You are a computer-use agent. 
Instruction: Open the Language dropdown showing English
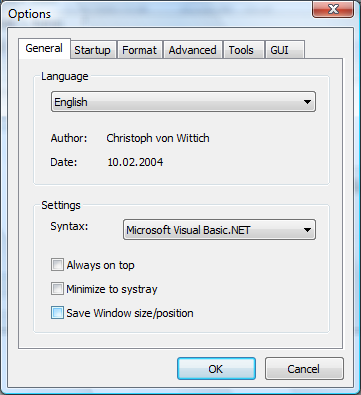pos(183,102)
